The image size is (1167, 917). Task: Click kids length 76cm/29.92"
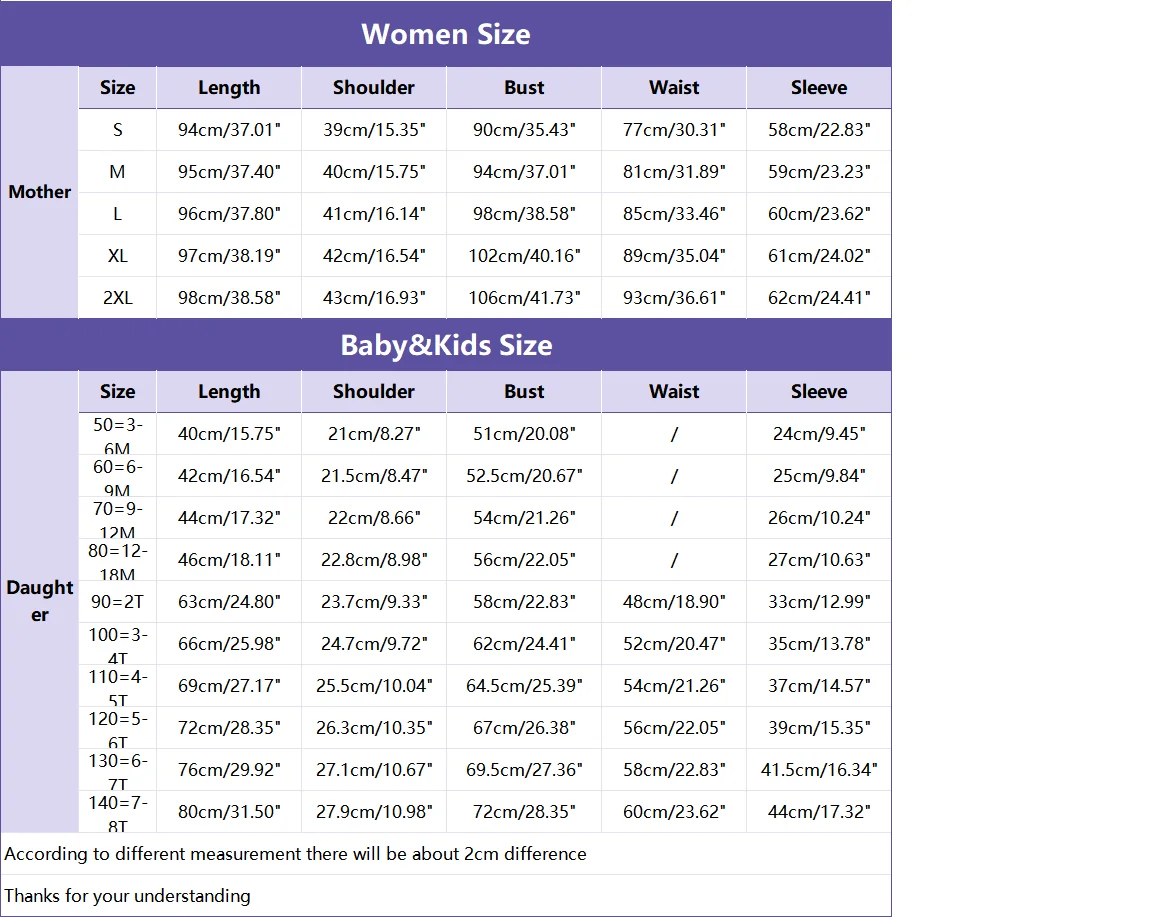tap(229, 770)
